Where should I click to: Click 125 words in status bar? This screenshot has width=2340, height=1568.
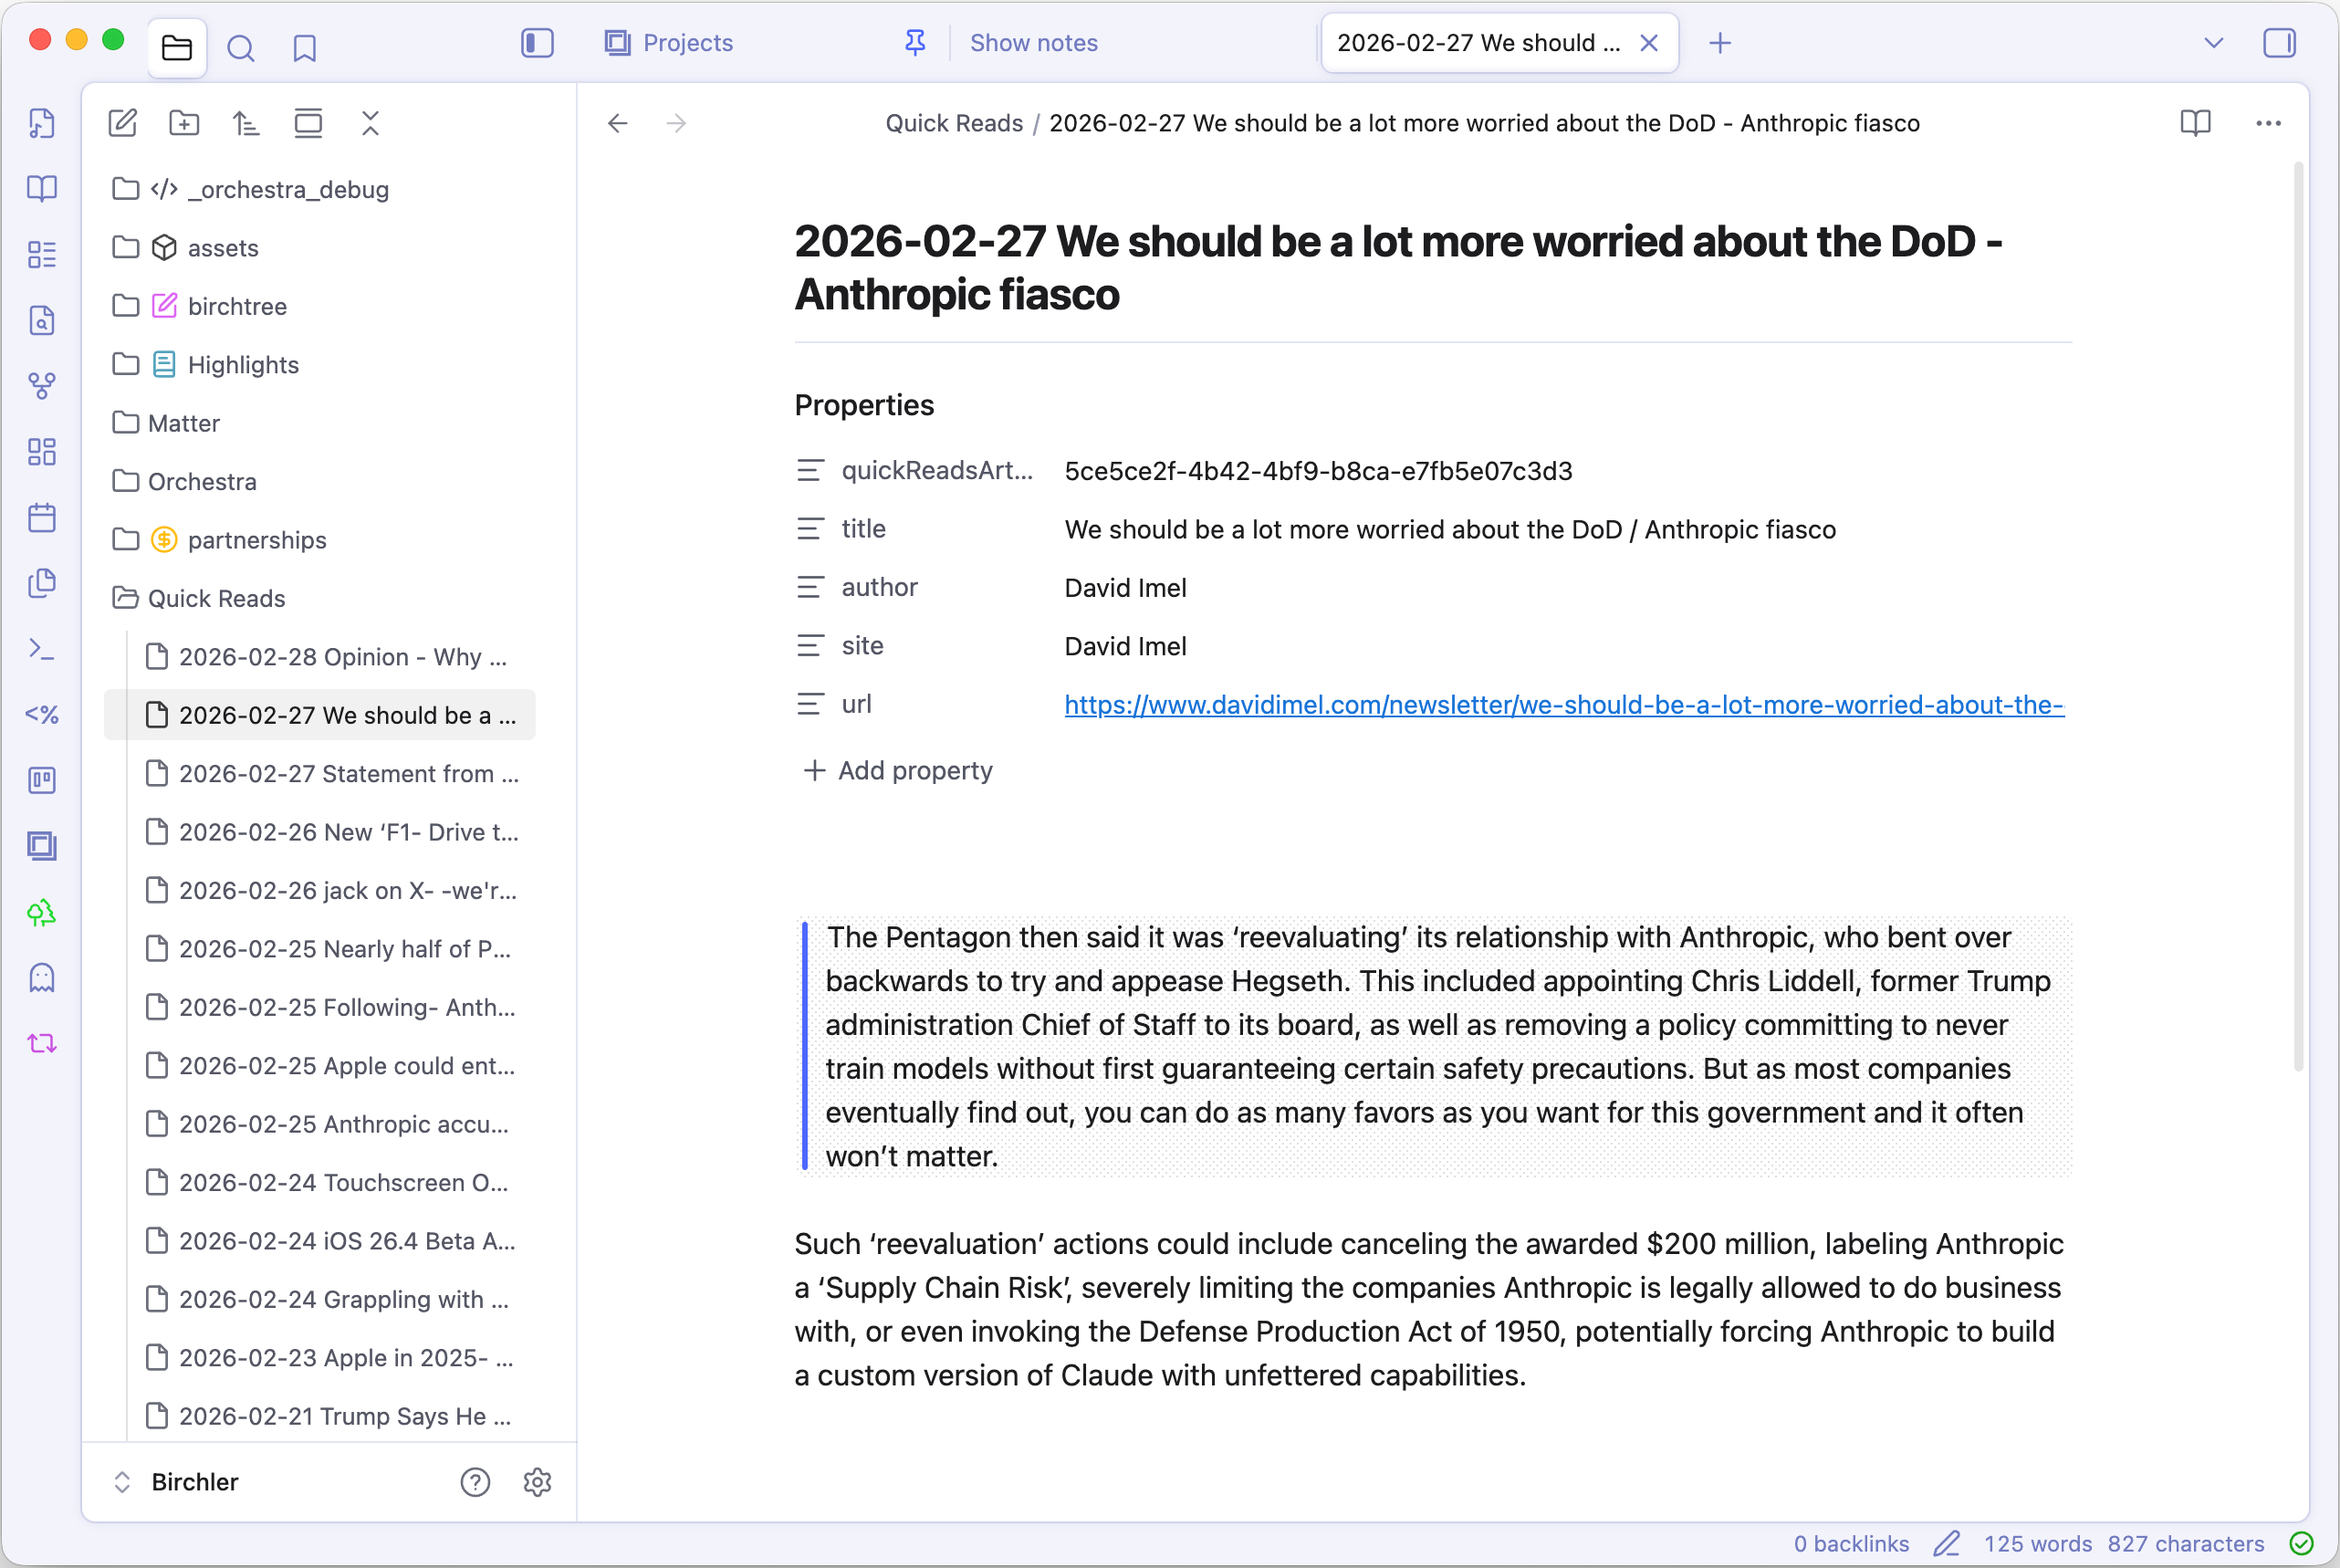click(x=2037, y=1544)
